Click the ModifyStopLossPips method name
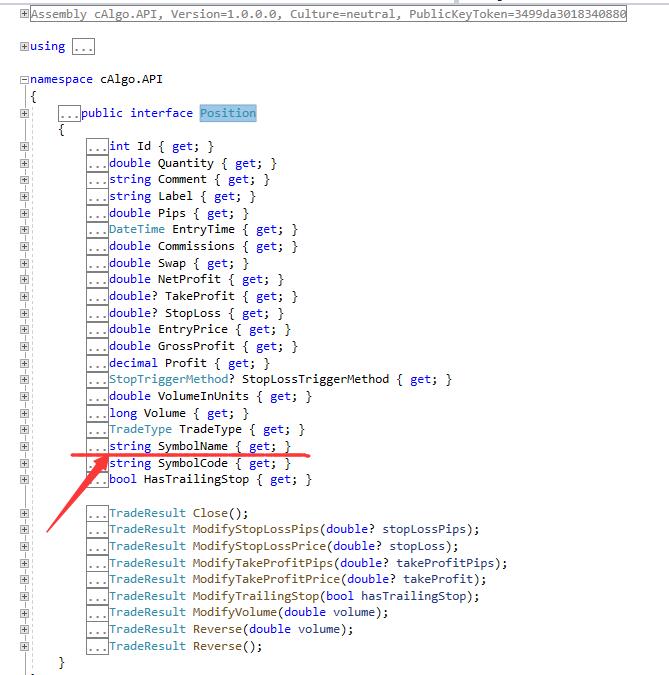This screenshot has height=675, width=669. tap(256, 529)
